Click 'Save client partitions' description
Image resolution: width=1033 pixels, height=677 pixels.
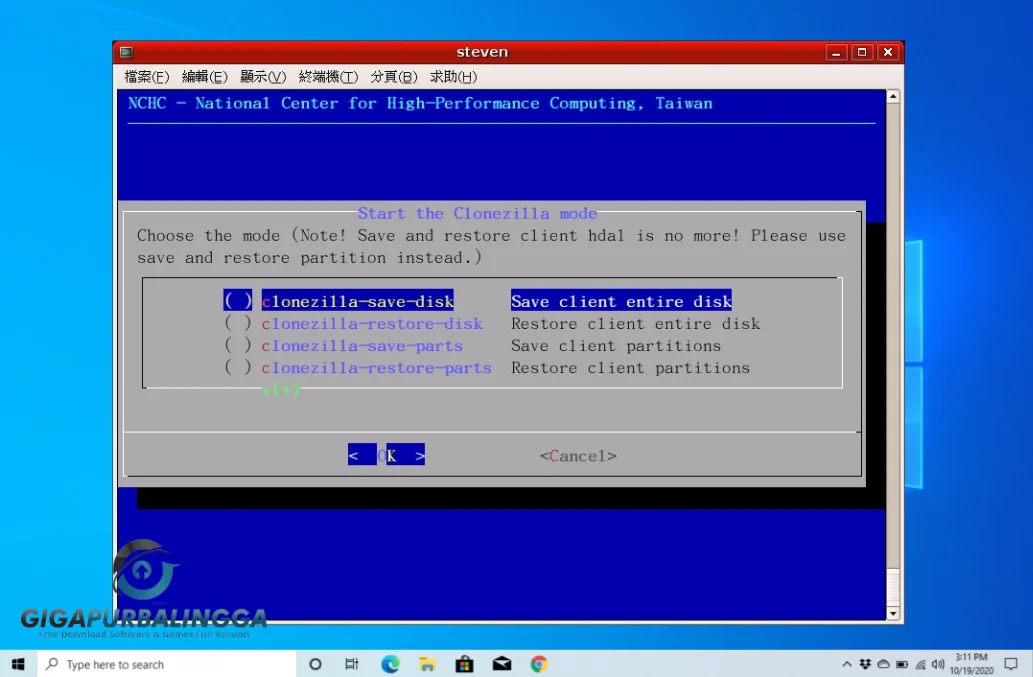(x=616, y=345)
